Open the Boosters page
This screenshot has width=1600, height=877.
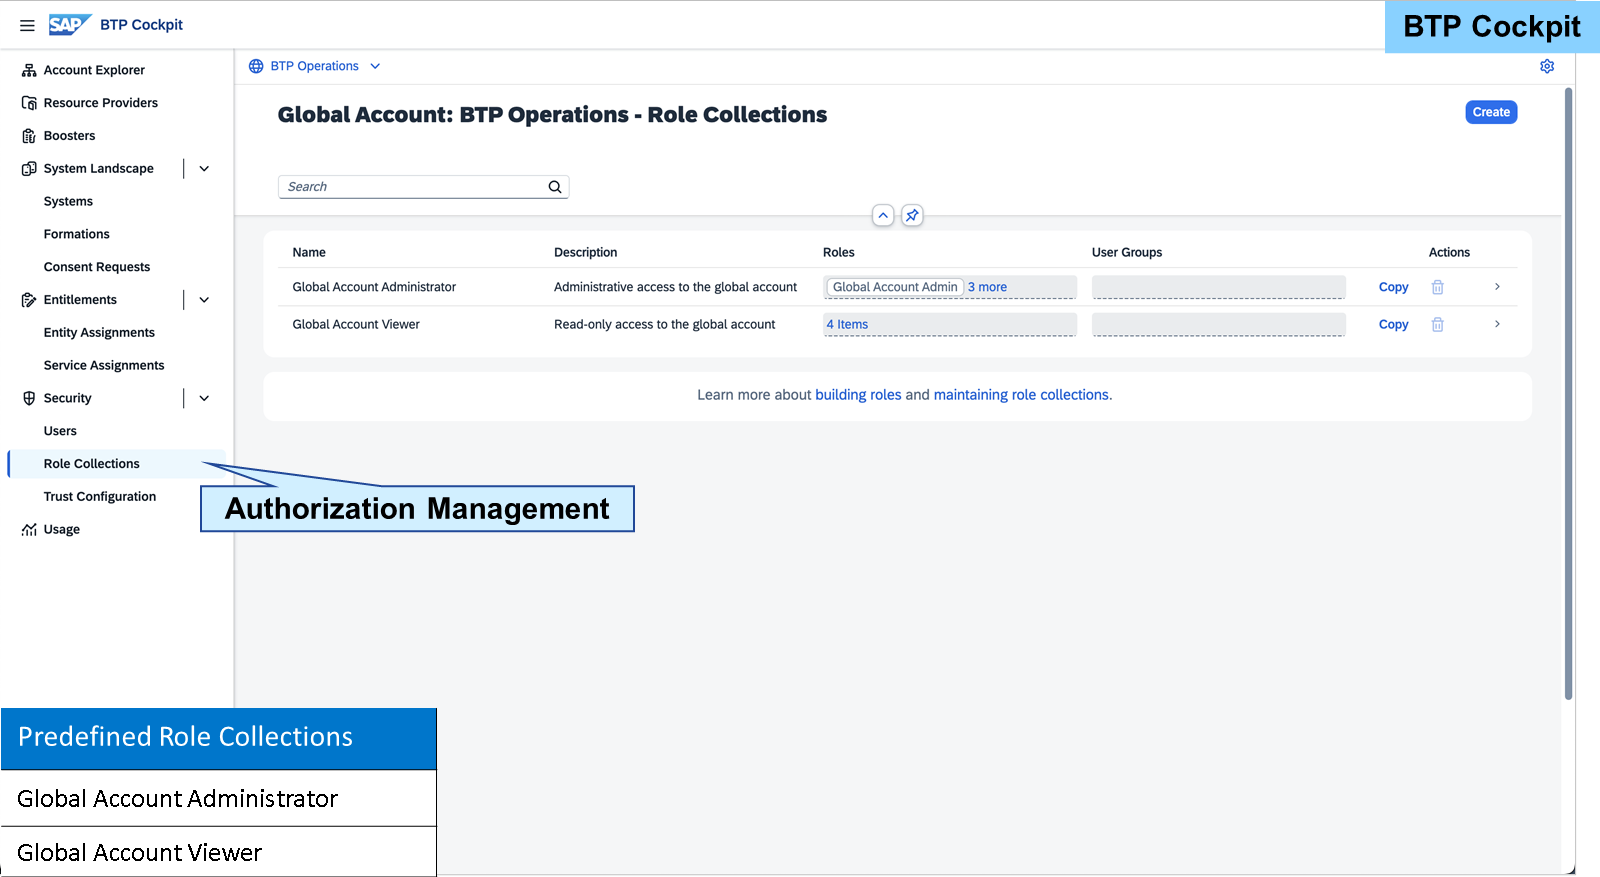70,136
